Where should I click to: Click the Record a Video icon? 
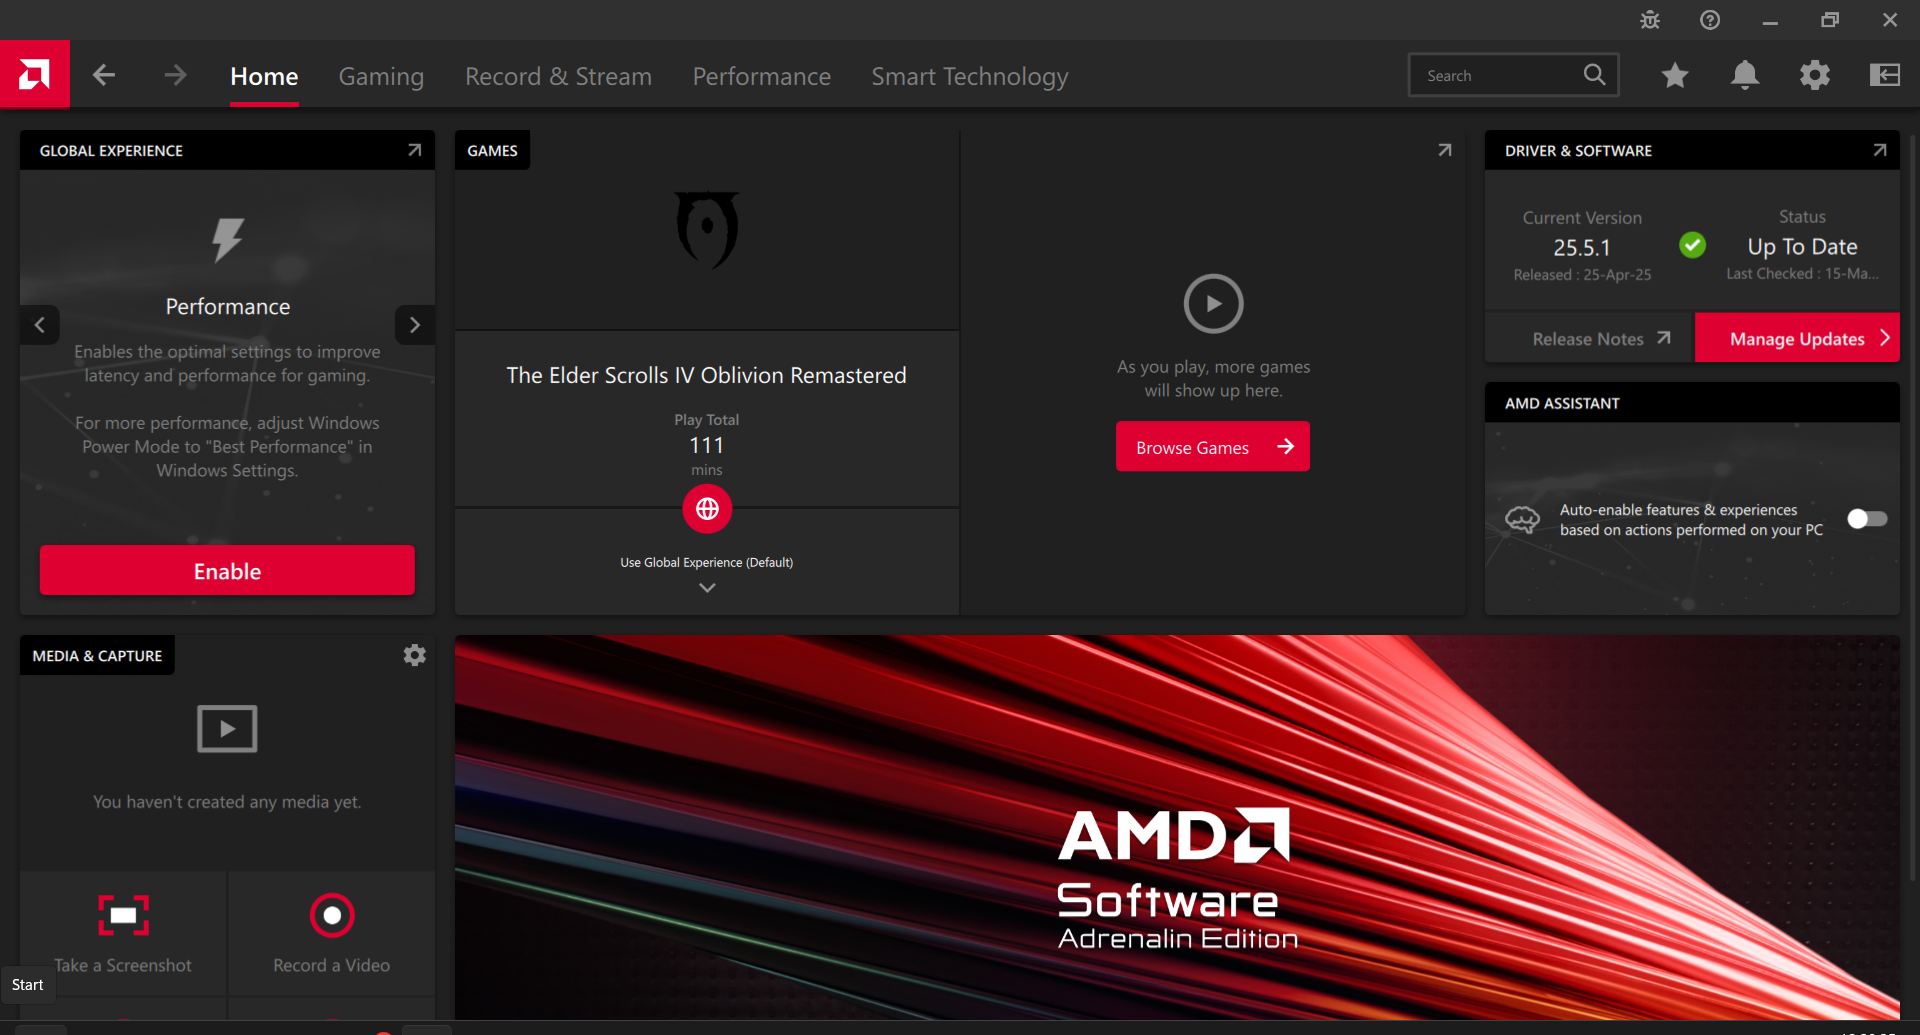pyautogui.click(x=331, y=915)
